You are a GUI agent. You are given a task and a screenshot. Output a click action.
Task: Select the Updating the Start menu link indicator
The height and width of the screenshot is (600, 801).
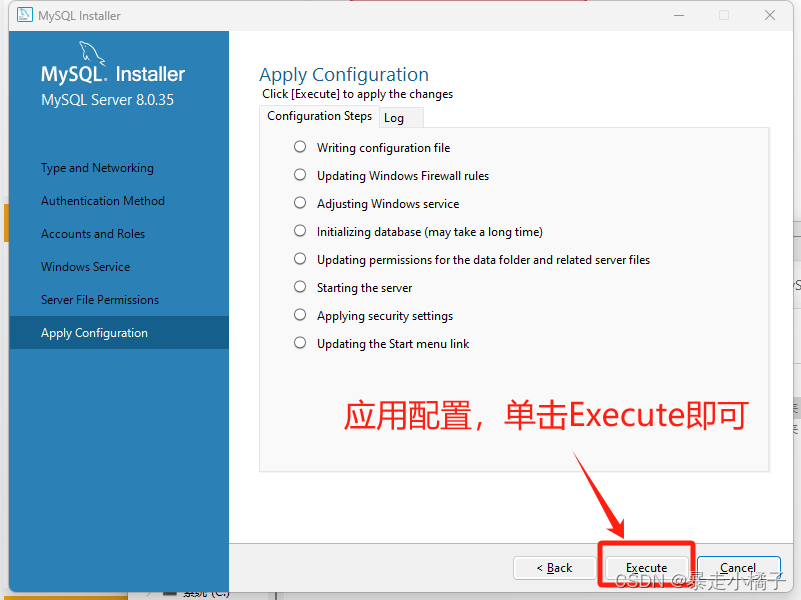[x=300, y=343]
